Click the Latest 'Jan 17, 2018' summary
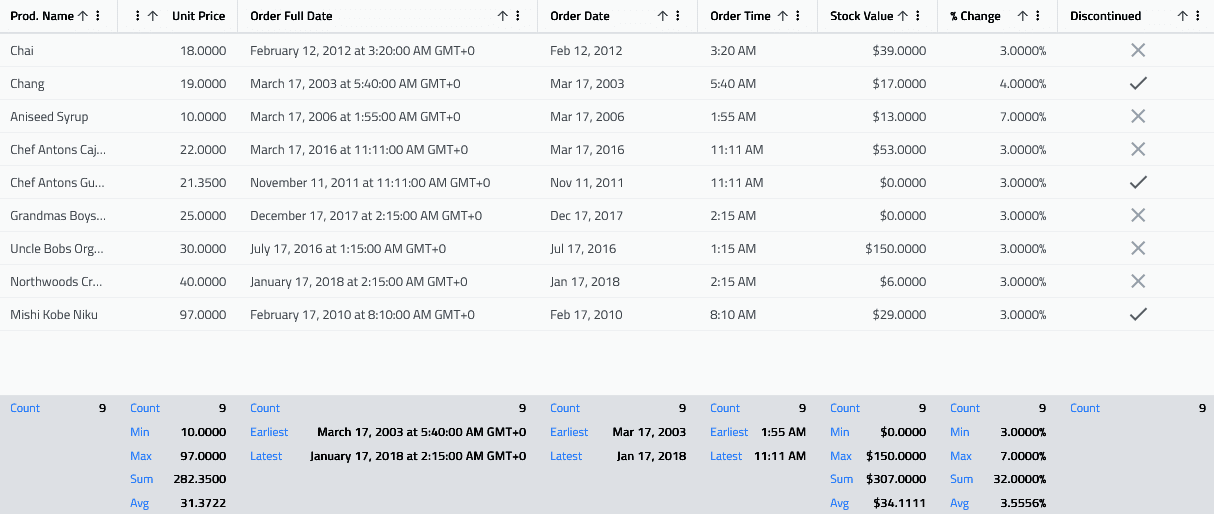 (x=651, y=456)
